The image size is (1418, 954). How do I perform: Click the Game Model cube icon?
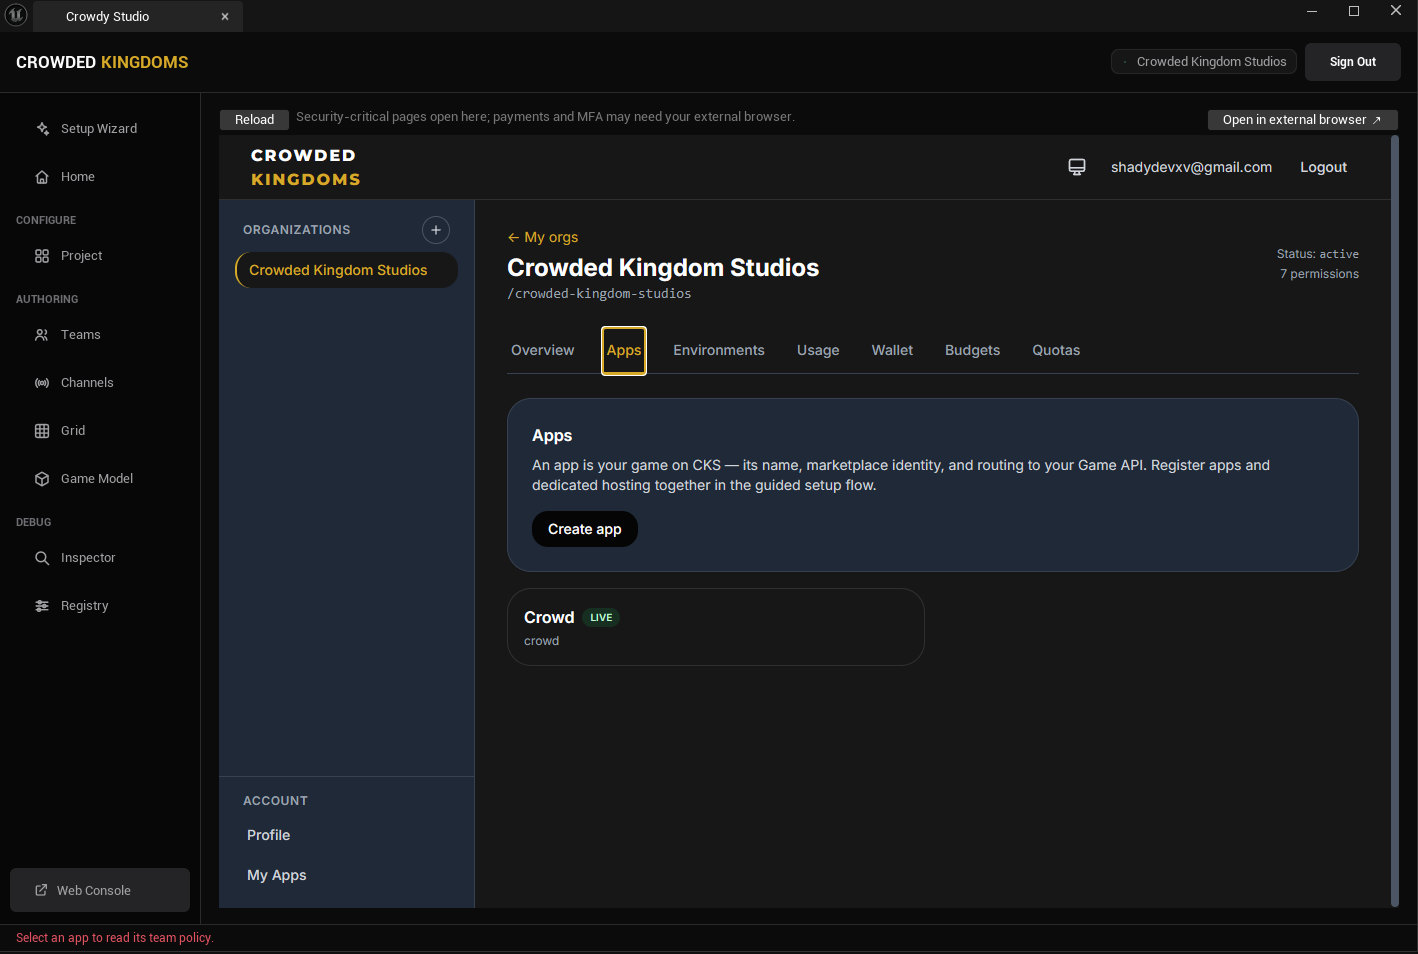coord(42,479)
